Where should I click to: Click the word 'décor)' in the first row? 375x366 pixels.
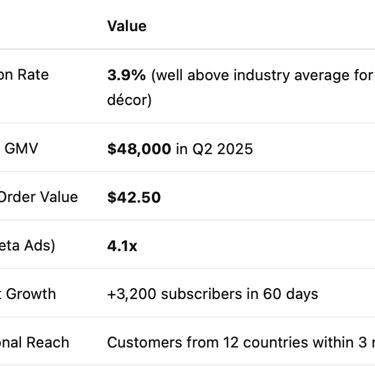129,100
